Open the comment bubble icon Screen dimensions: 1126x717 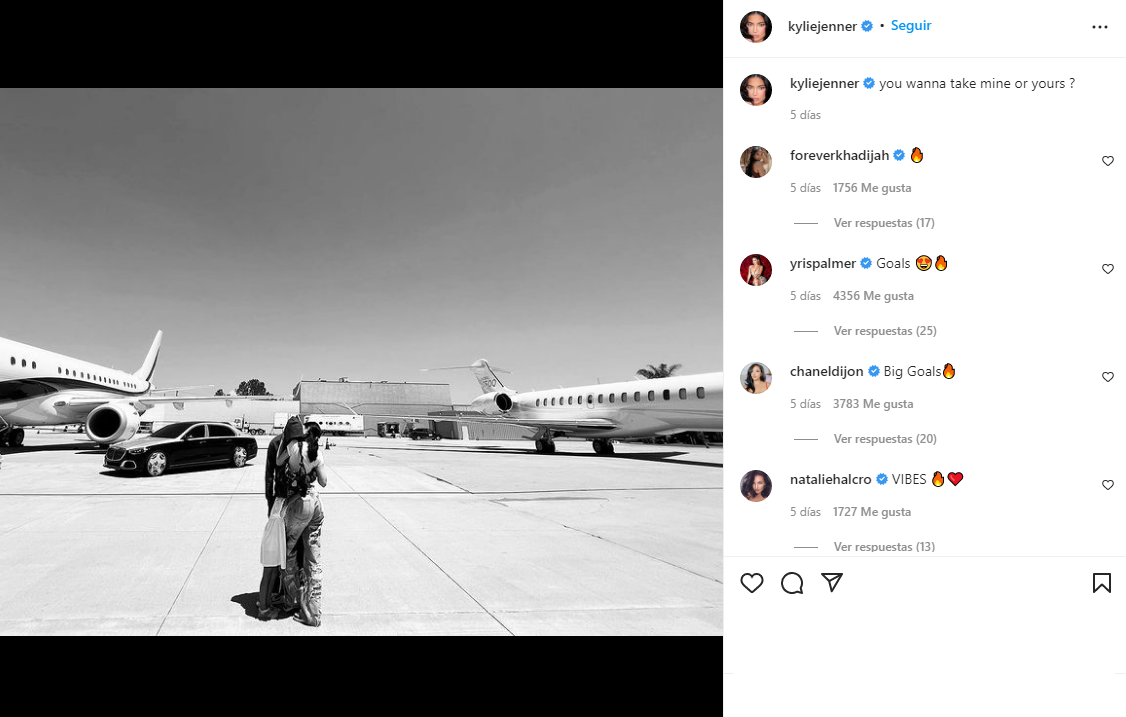792,583
